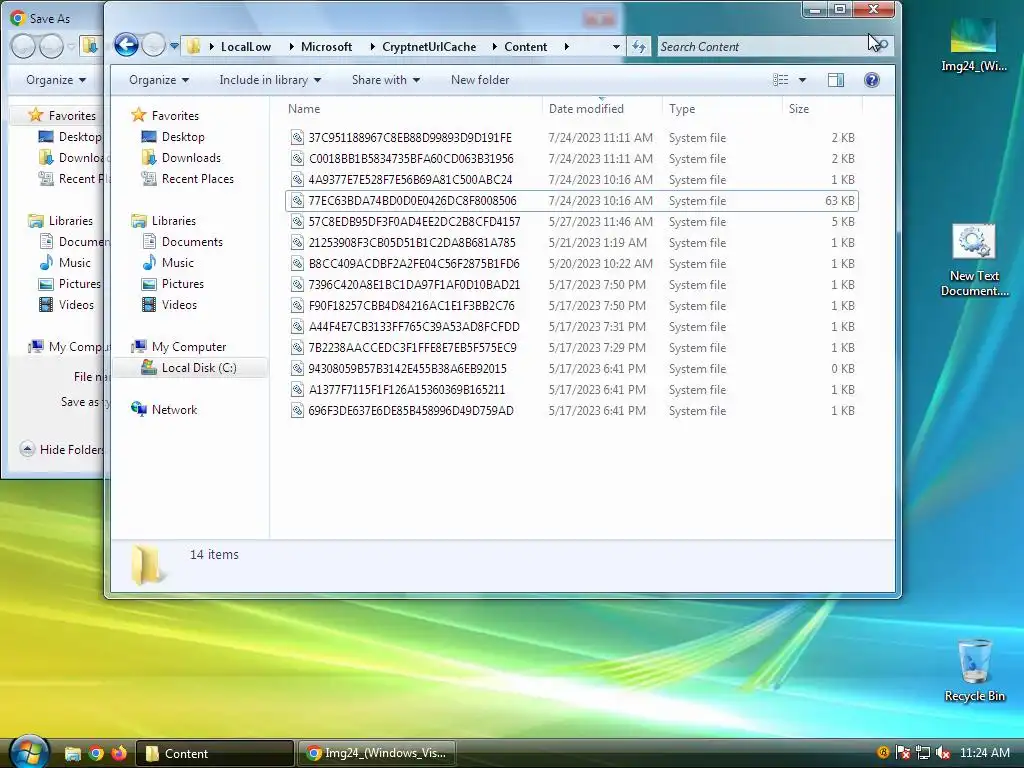This screenshot has height=768, width=1024.
Task: Open Include in library menu
Action: tap(270, 80)
